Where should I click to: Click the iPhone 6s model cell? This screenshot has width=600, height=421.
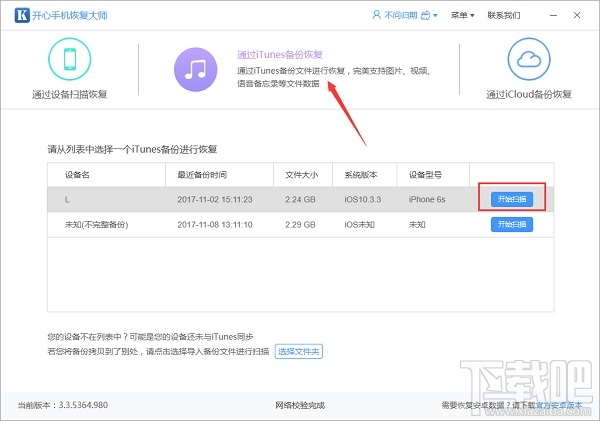[427, 199]
